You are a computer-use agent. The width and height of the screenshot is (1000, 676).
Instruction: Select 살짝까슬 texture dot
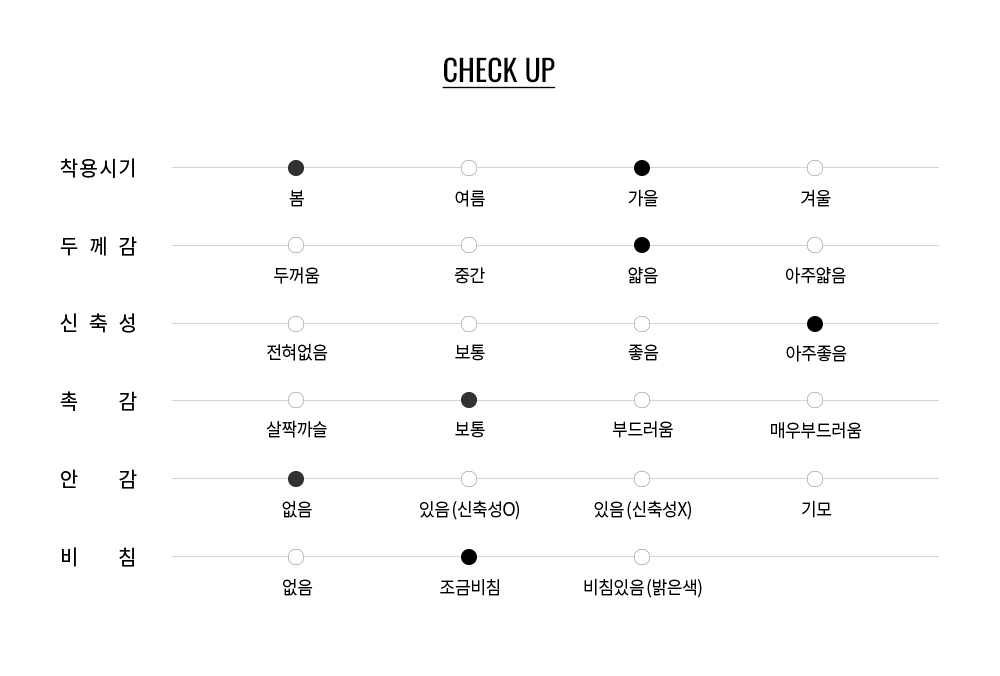coord(296,400)
